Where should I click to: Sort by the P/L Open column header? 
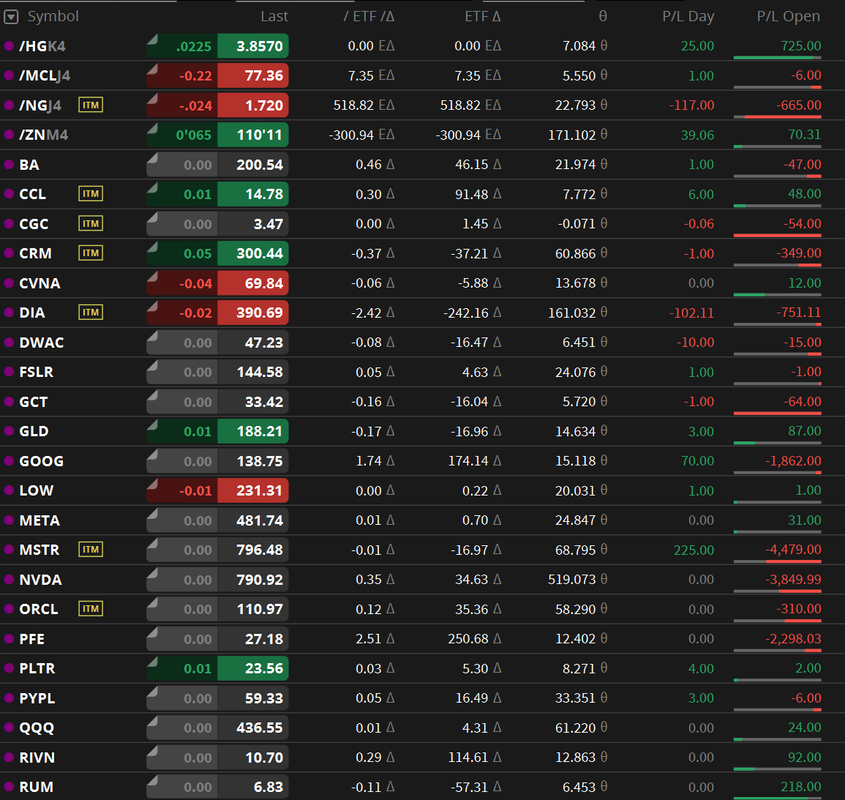coord(788,17)
